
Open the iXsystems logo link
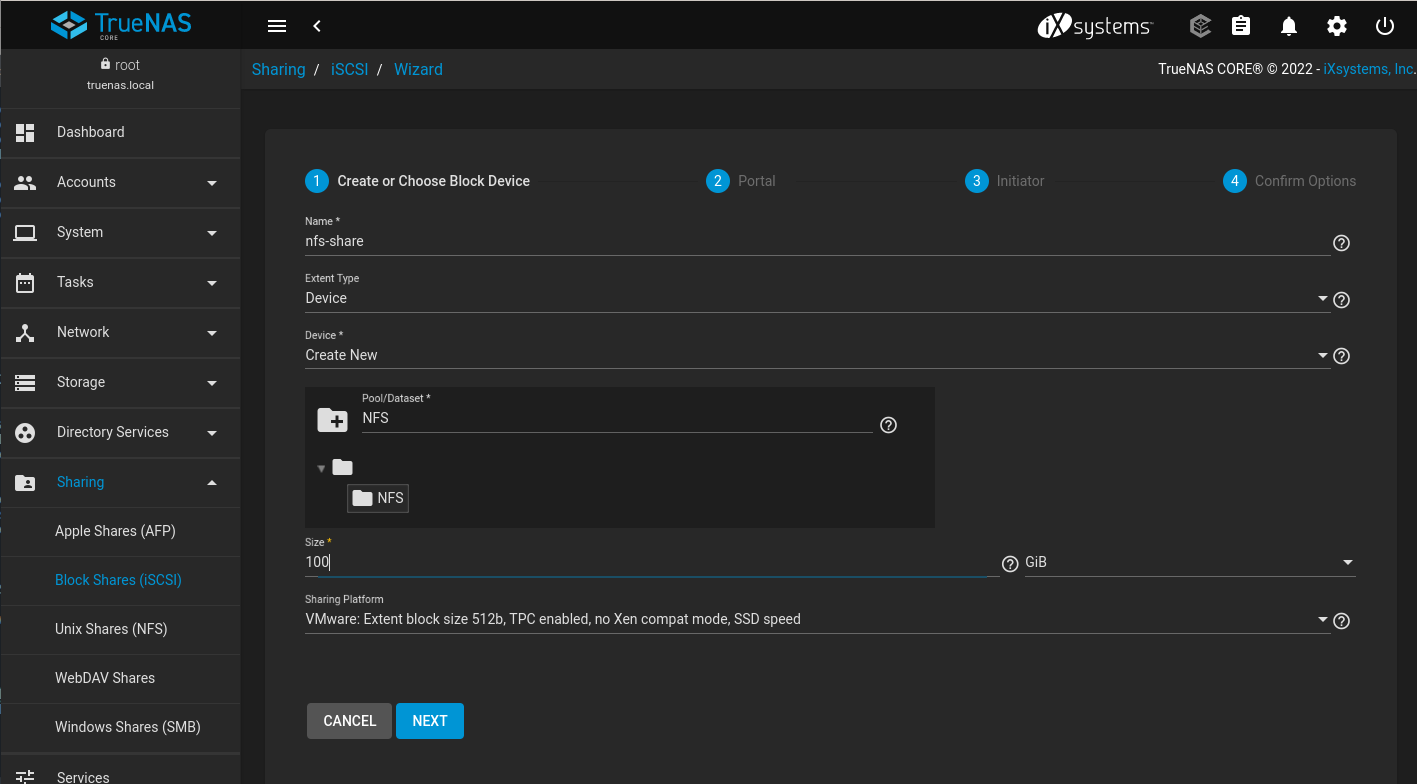click(1095, 26)
